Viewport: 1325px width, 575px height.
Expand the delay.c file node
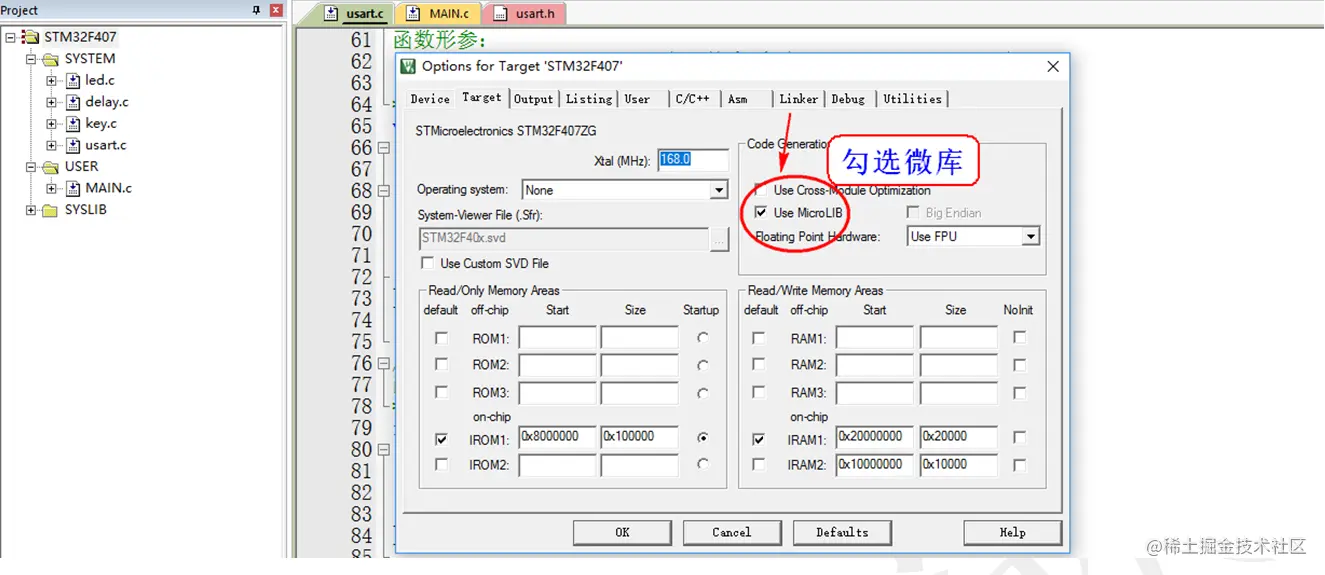52,102
